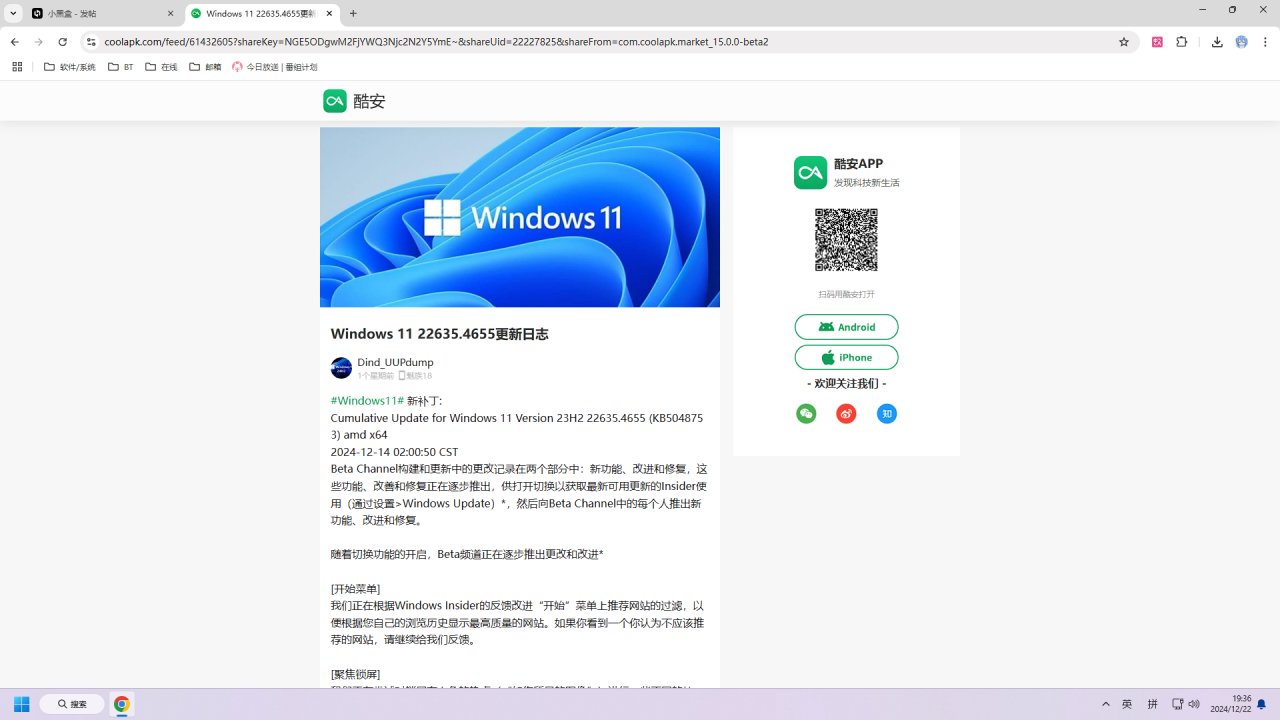Image resolution: width=1280 pixels, height=720 pixels.
Task: Open Chrome from the taskbar
Action: [x=121, y=704]
